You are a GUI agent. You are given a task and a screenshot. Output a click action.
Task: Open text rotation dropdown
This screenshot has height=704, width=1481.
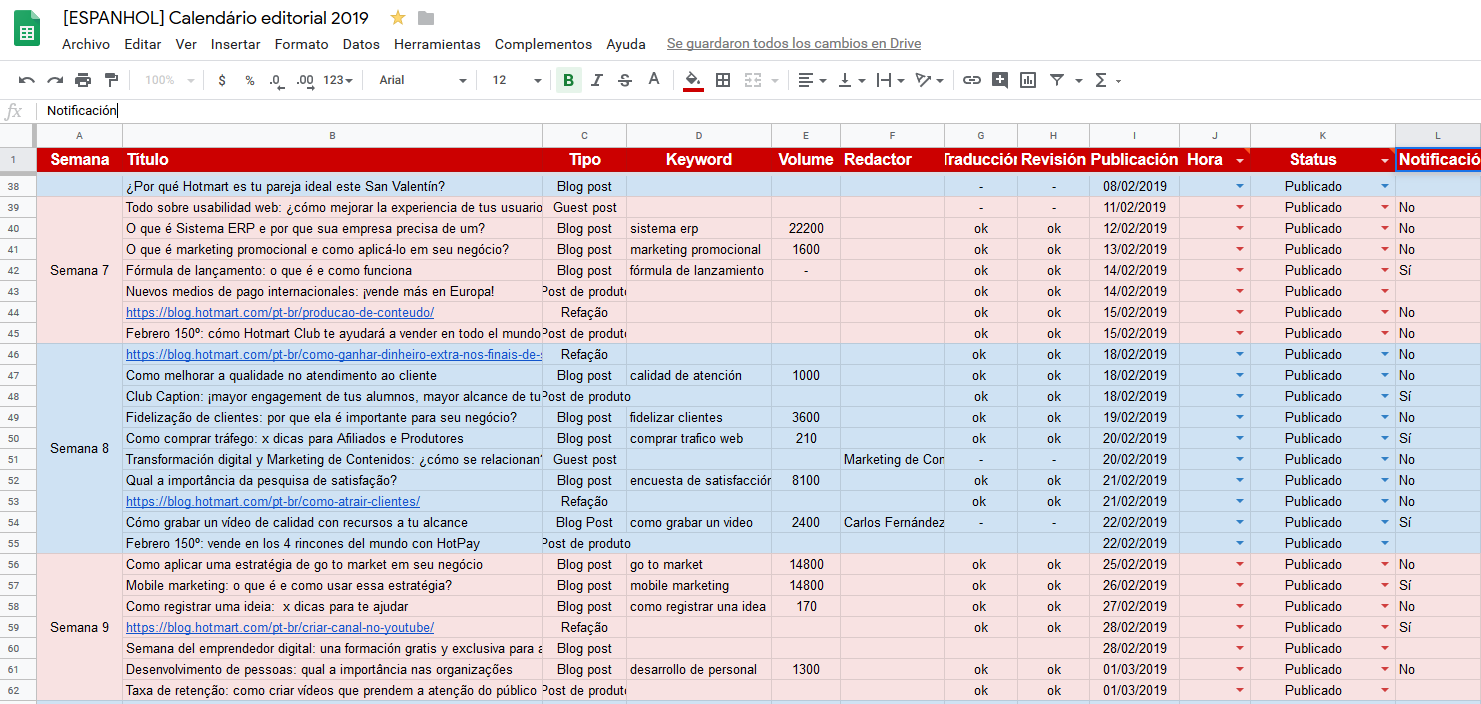(929, 80)
